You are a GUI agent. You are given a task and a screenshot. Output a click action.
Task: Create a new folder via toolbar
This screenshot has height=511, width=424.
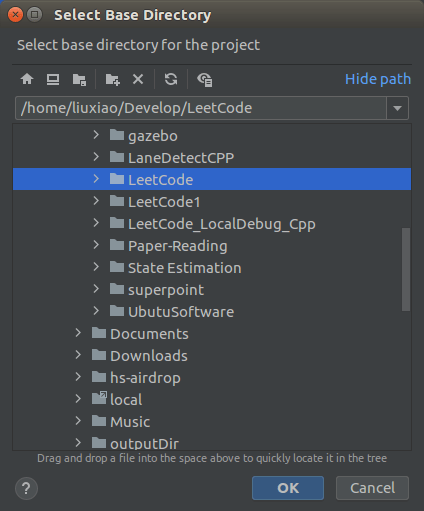(x=112, y=80)
